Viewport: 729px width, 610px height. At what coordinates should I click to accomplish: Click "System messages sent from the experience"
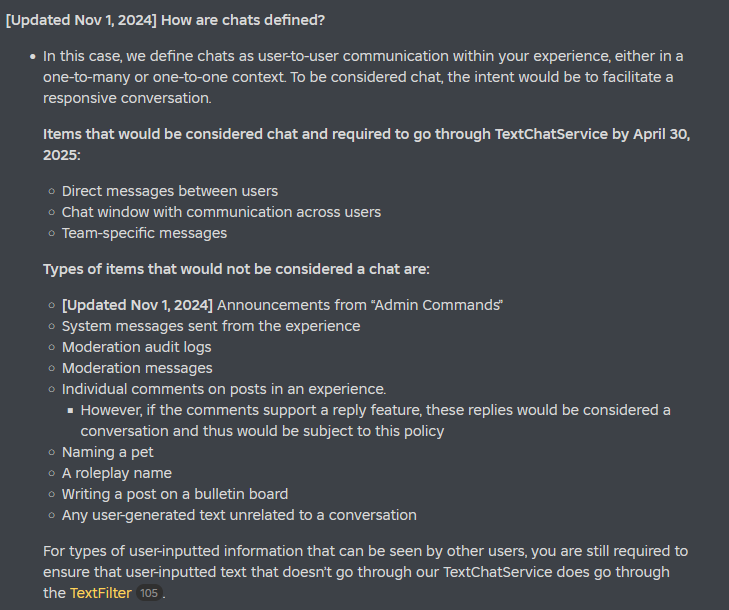(x=211, y=326)
